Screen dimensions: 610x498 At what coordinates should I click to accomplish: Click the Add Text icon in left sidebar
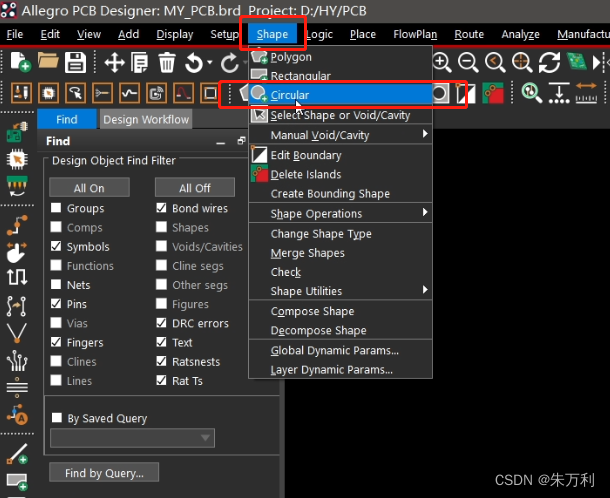pyautogui.click(x=17, y=415)
